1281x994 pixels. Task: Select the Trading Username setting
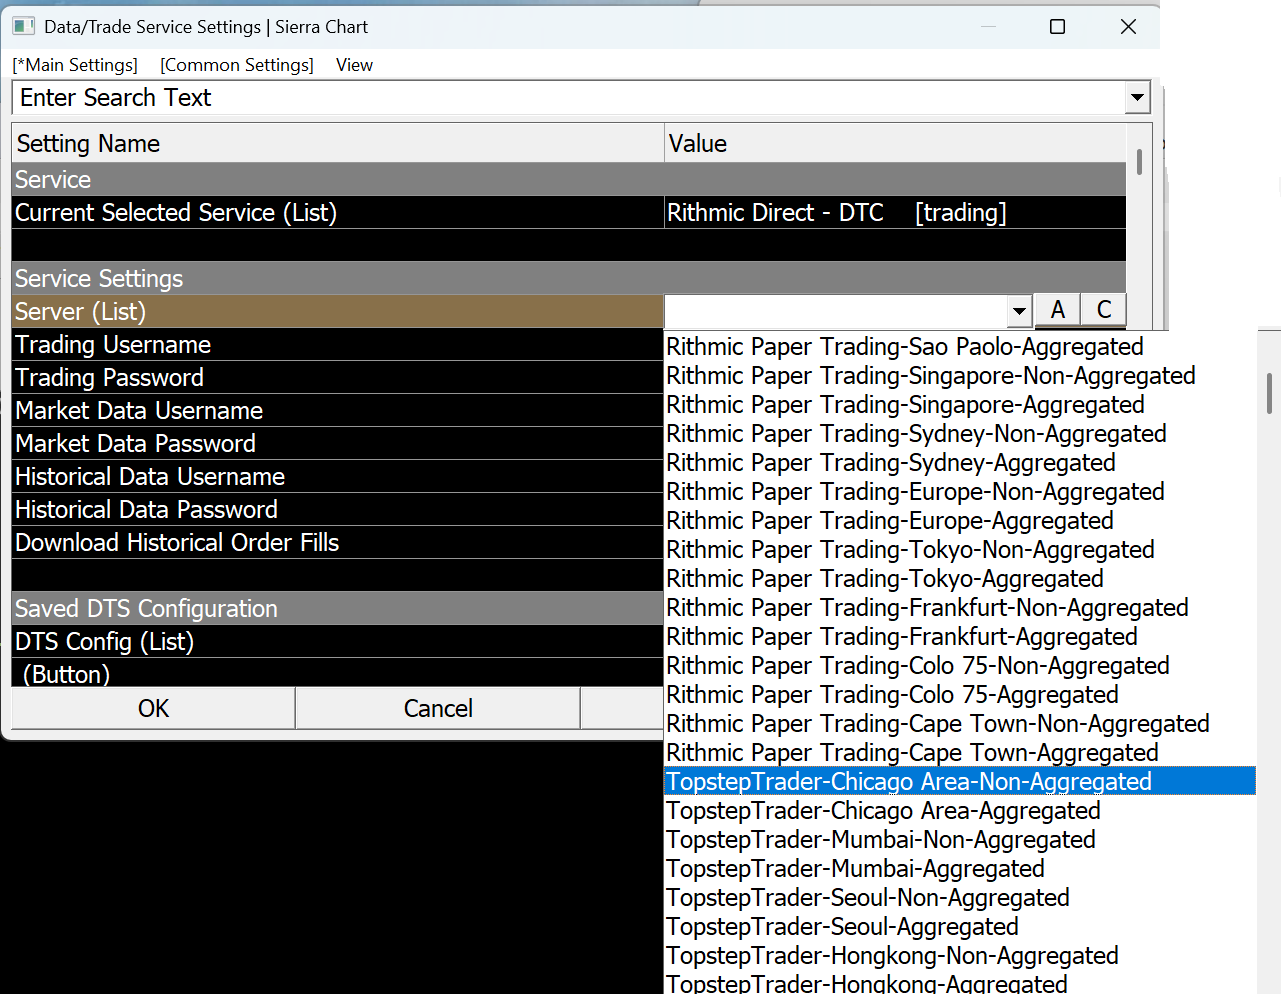tap(338, 344)
